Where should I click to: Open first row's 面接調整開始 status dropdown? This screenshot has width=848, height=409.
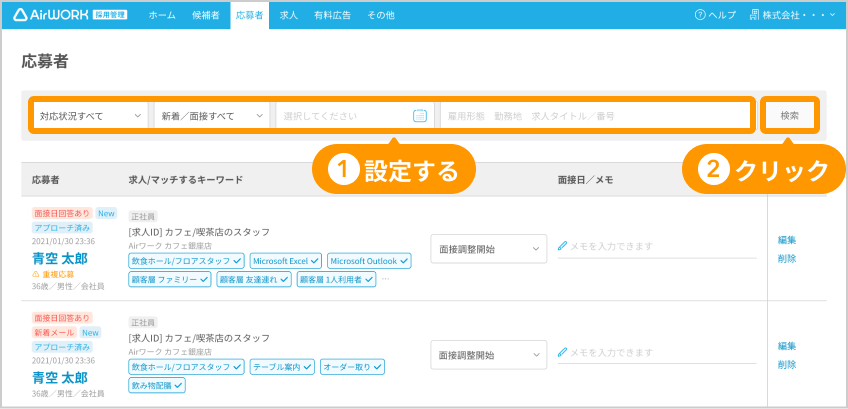pos(489,249)
